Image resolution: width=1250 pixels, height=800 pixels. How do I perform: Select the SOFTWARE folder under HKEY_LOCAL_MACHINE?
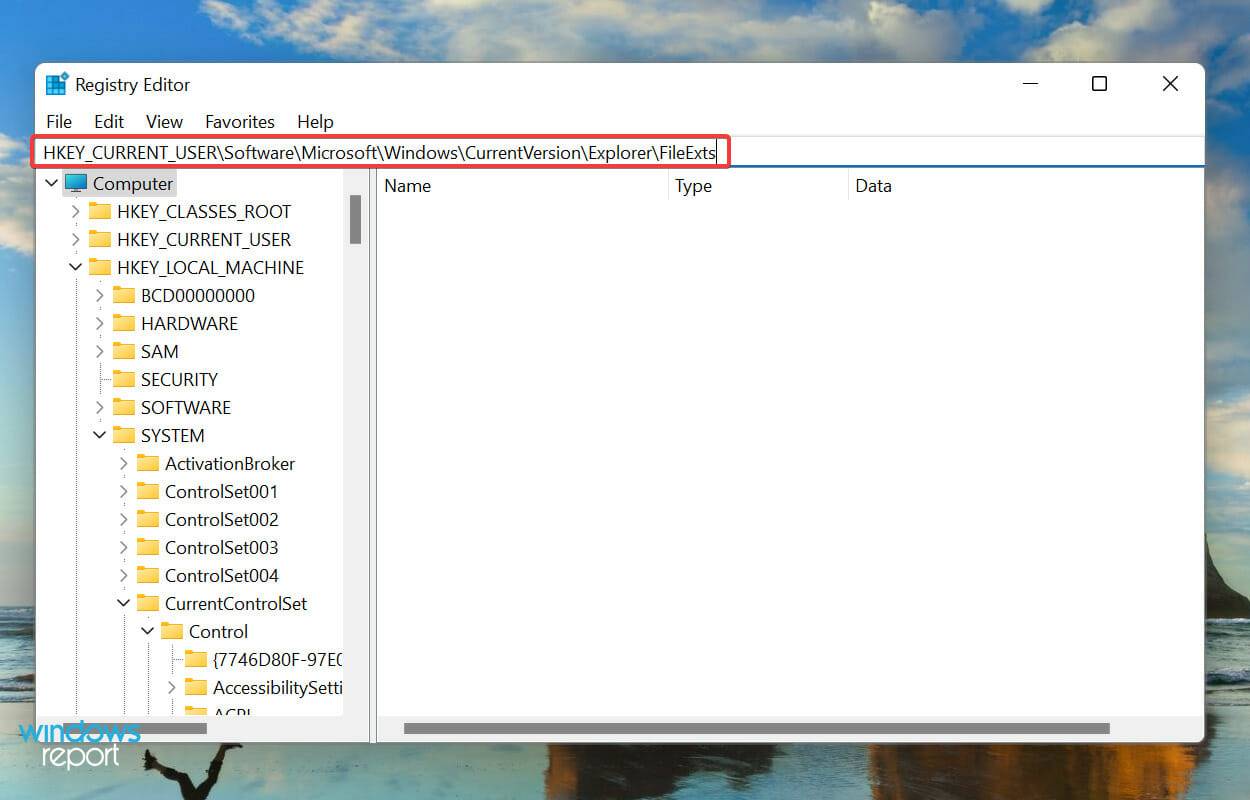(126, 407)
